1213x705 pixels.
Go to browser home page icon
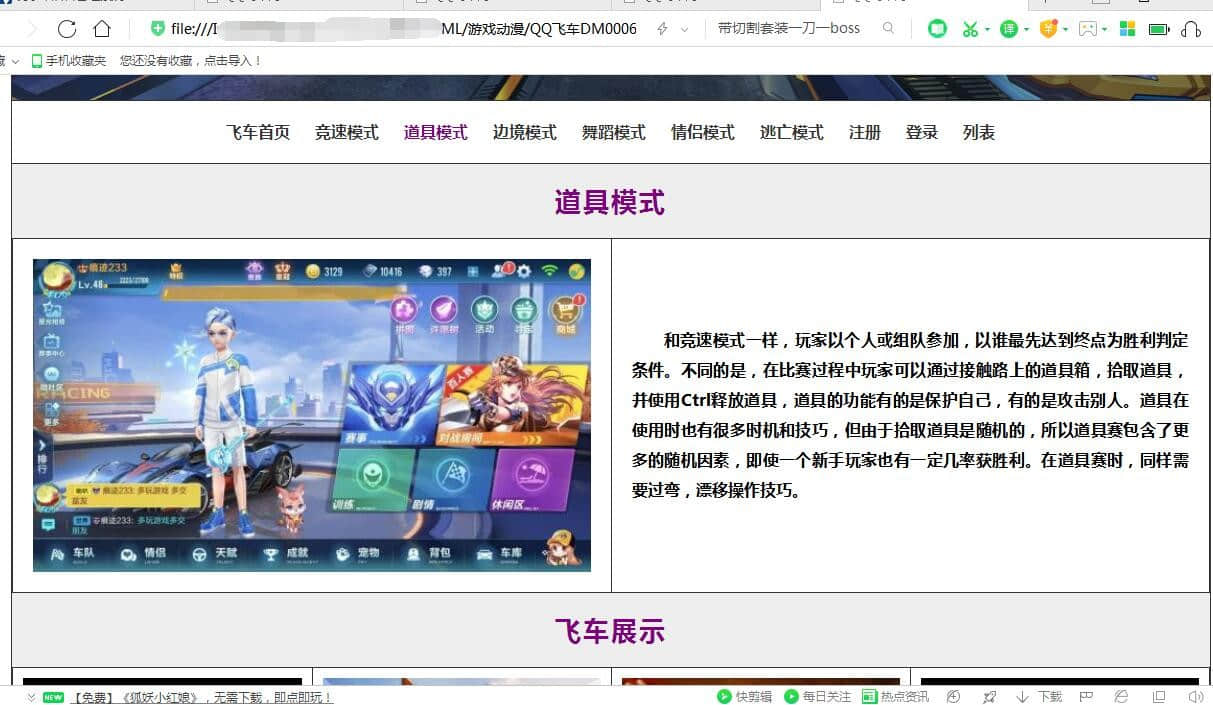[x=102, y=29]
